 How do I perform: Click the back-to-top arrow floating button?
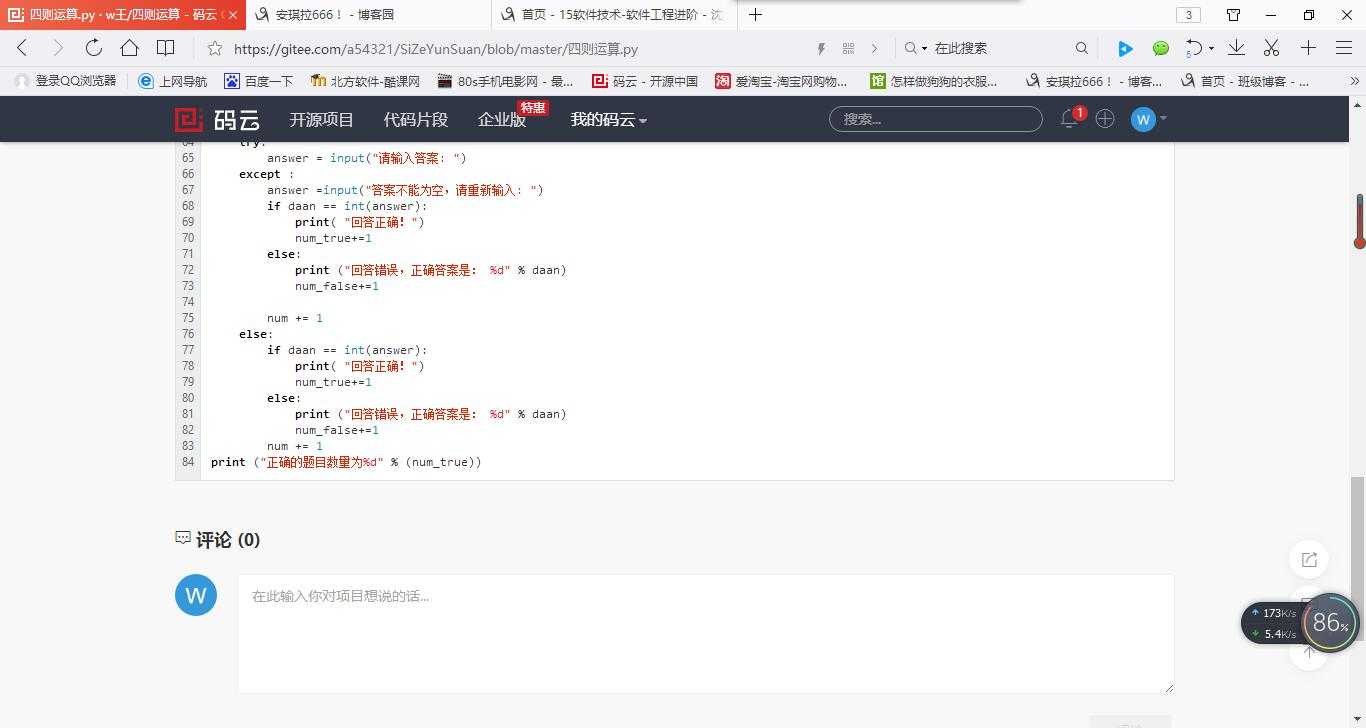tap(1309, 652)
